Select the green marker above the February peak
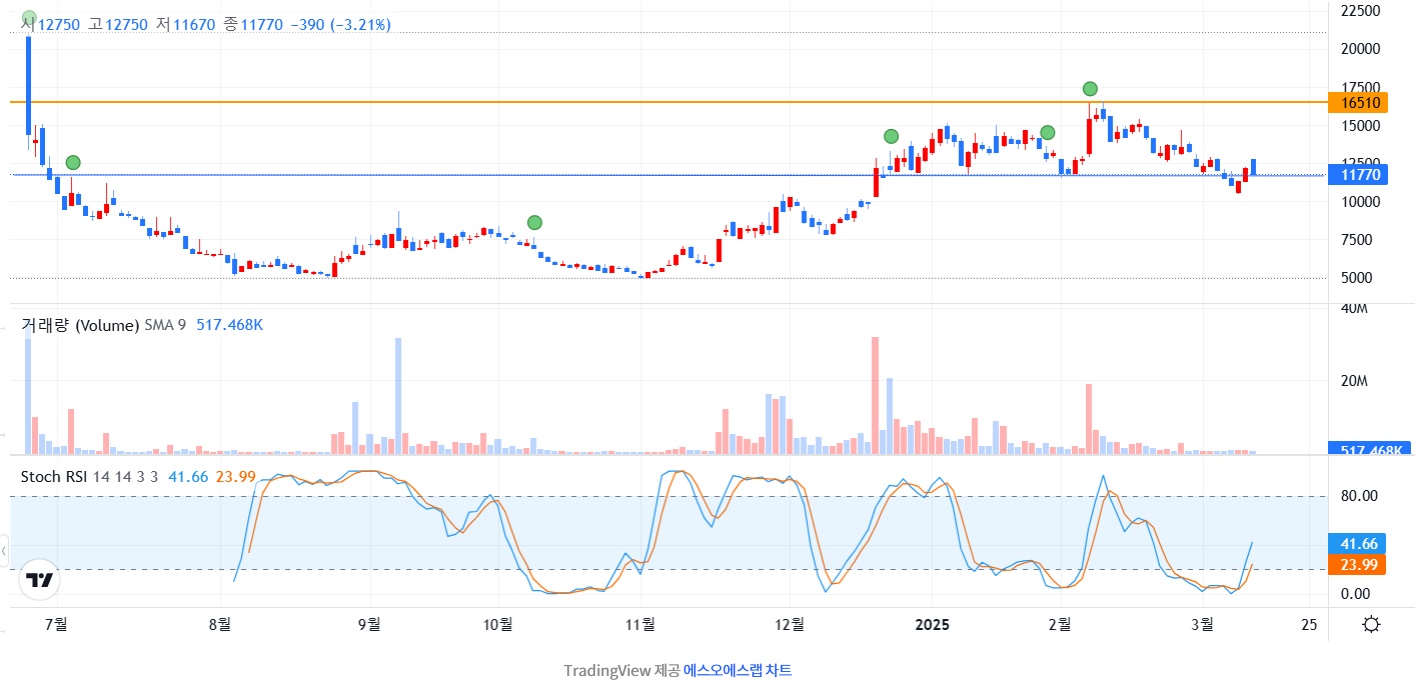 click(x=1090, y=88)
